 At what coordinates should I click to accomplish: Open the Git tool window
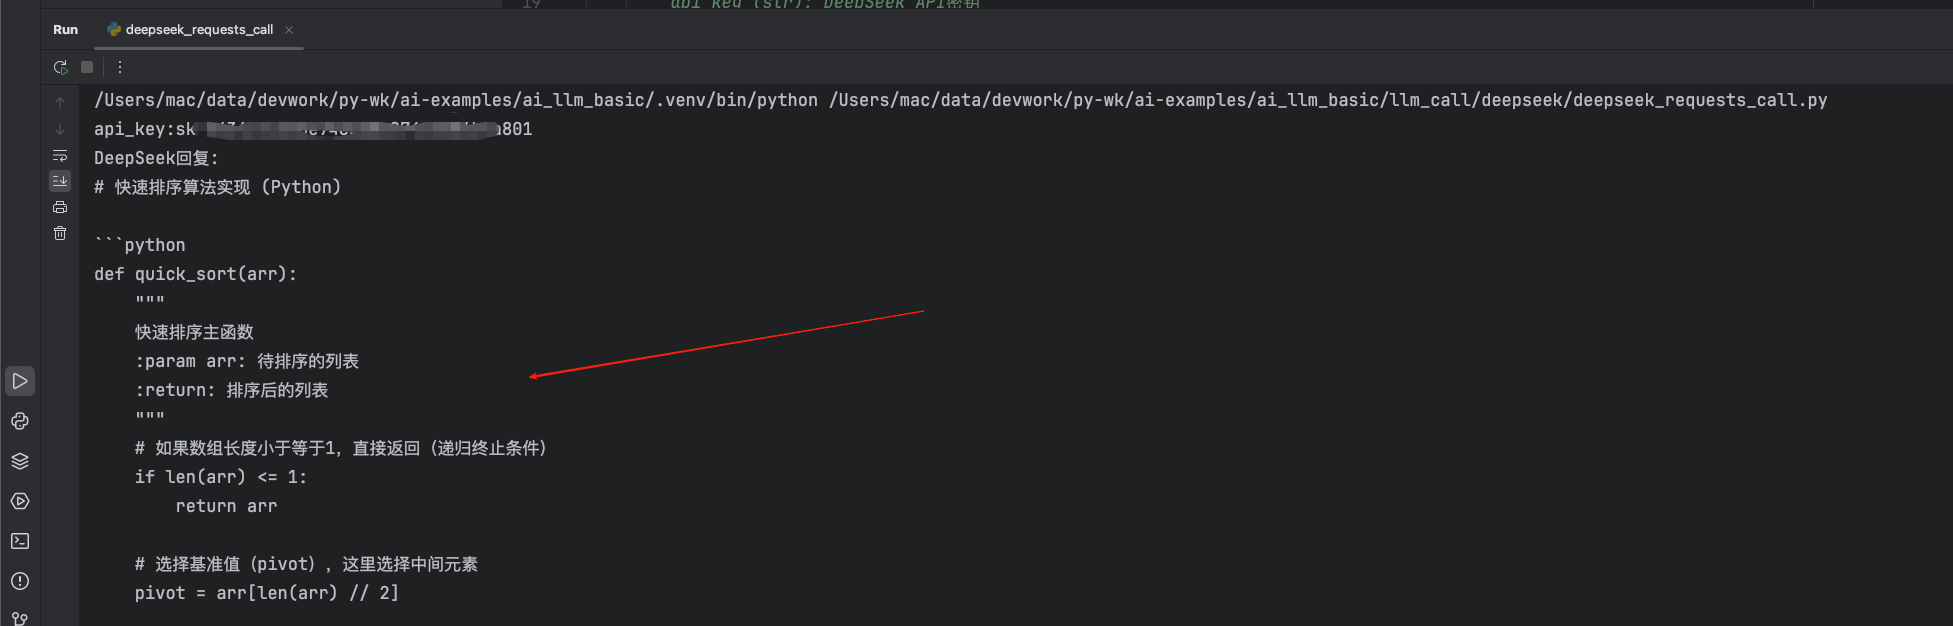20,618
